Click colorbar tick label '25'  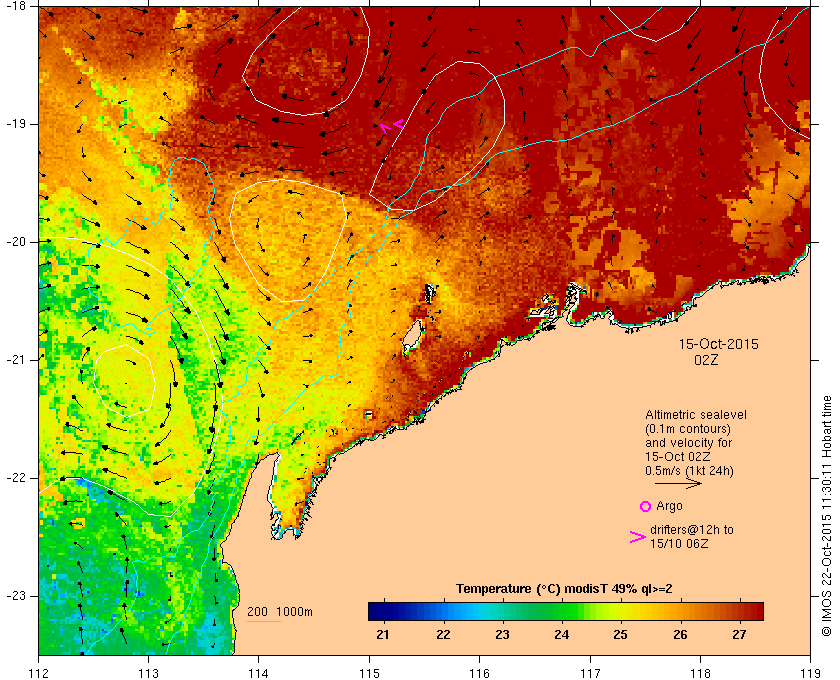(x=620, y=635)
